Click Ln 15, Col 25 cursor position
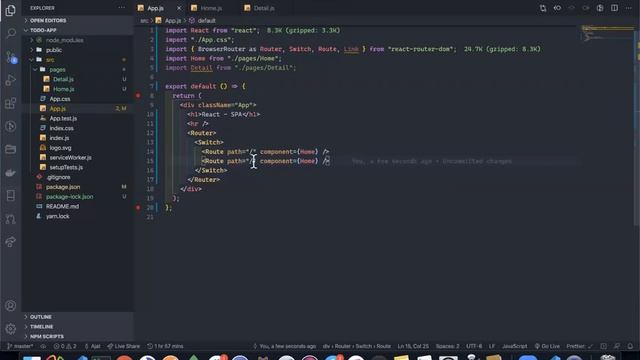Viewport: 640px width, 360px height. click(413, 346)
